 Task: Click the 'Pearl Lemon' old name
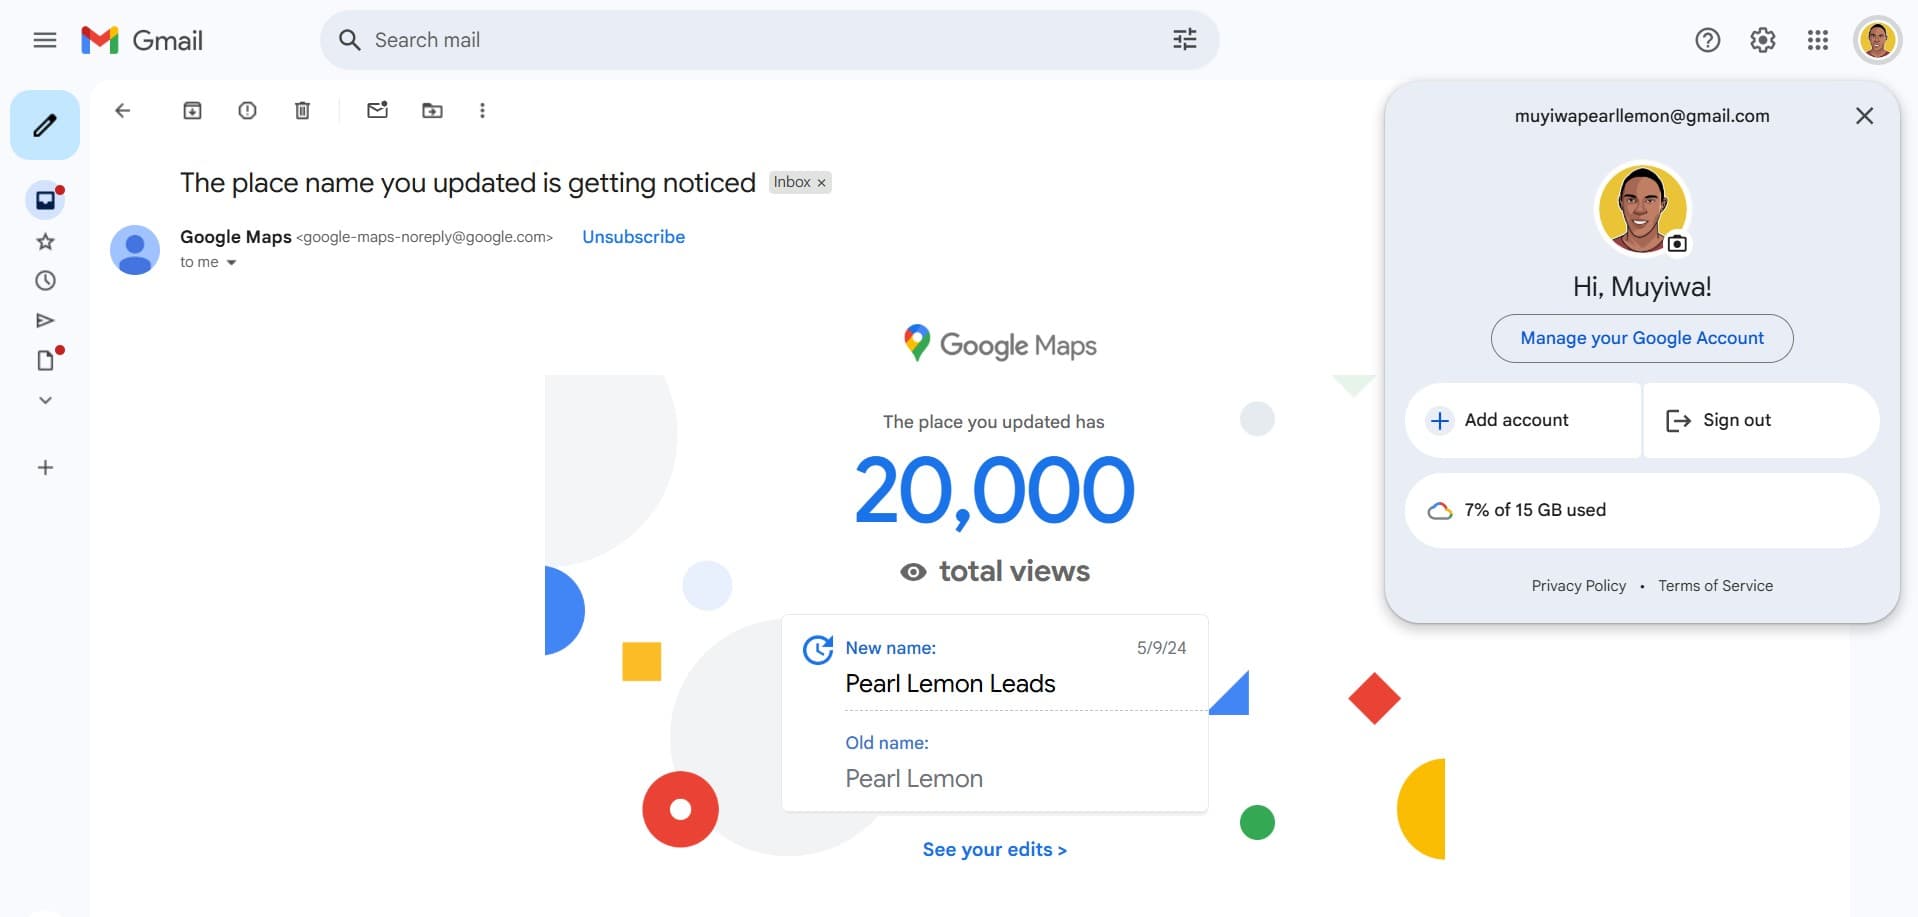click(x=914, y=779)
